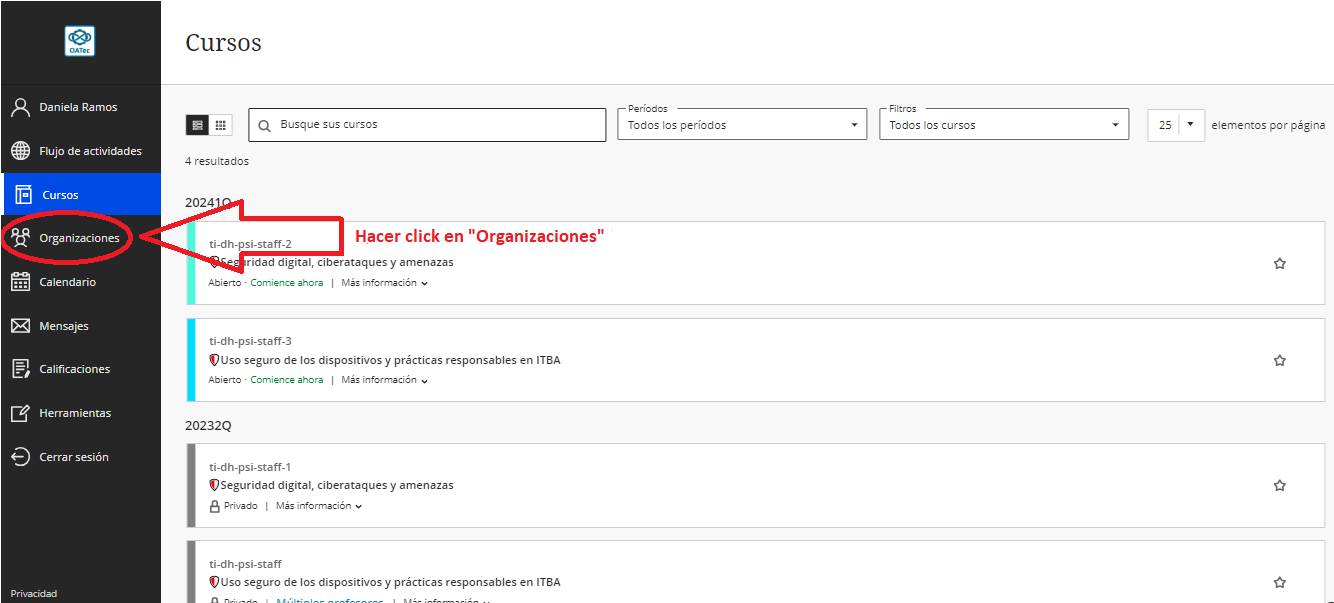Screen dimensions: 1334x603
Task: Open the Filtros Todos los cursos dropdown
Action: 1003,125
